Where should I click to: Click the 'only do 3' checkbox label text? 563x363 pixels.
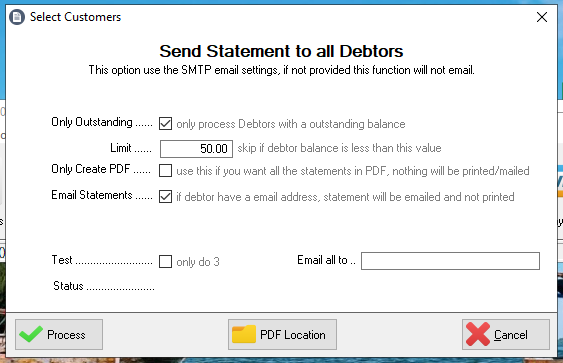point(197,262)
